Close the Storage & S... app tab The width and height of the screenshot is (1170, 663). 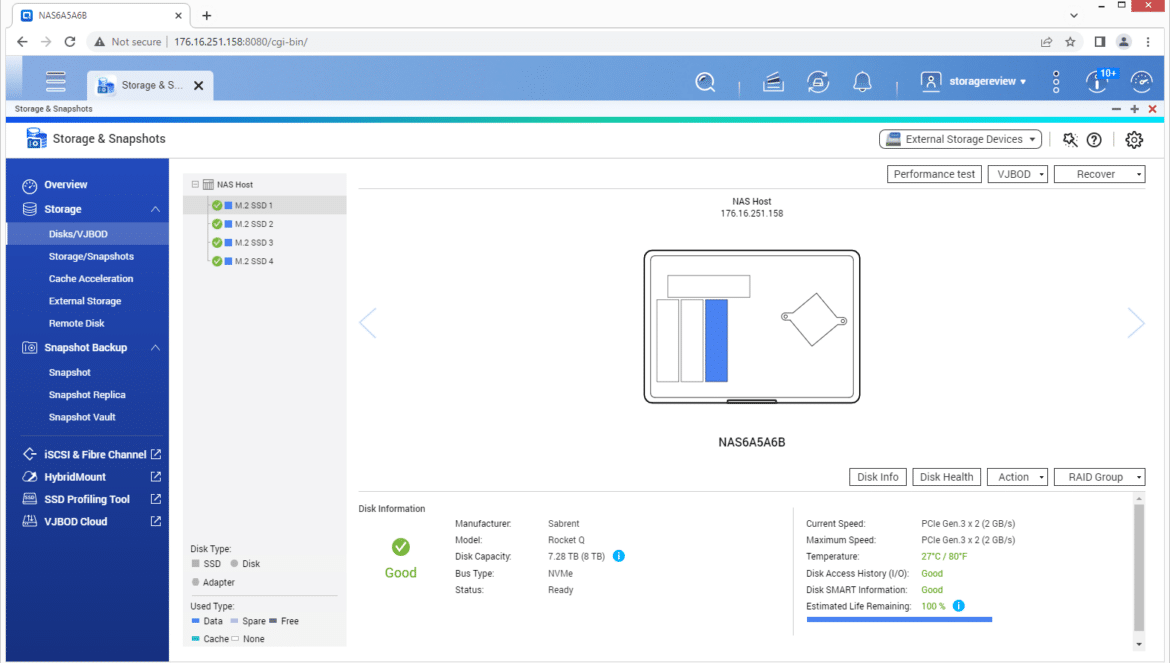[x=198, y=86]
